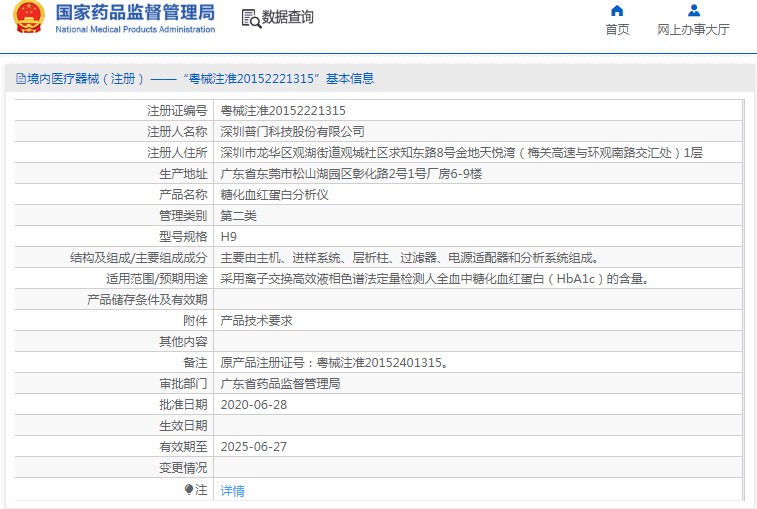The image size is (757, 509).
Task: Click the expiry date 2025-06-27
Action: pos(253,447)
